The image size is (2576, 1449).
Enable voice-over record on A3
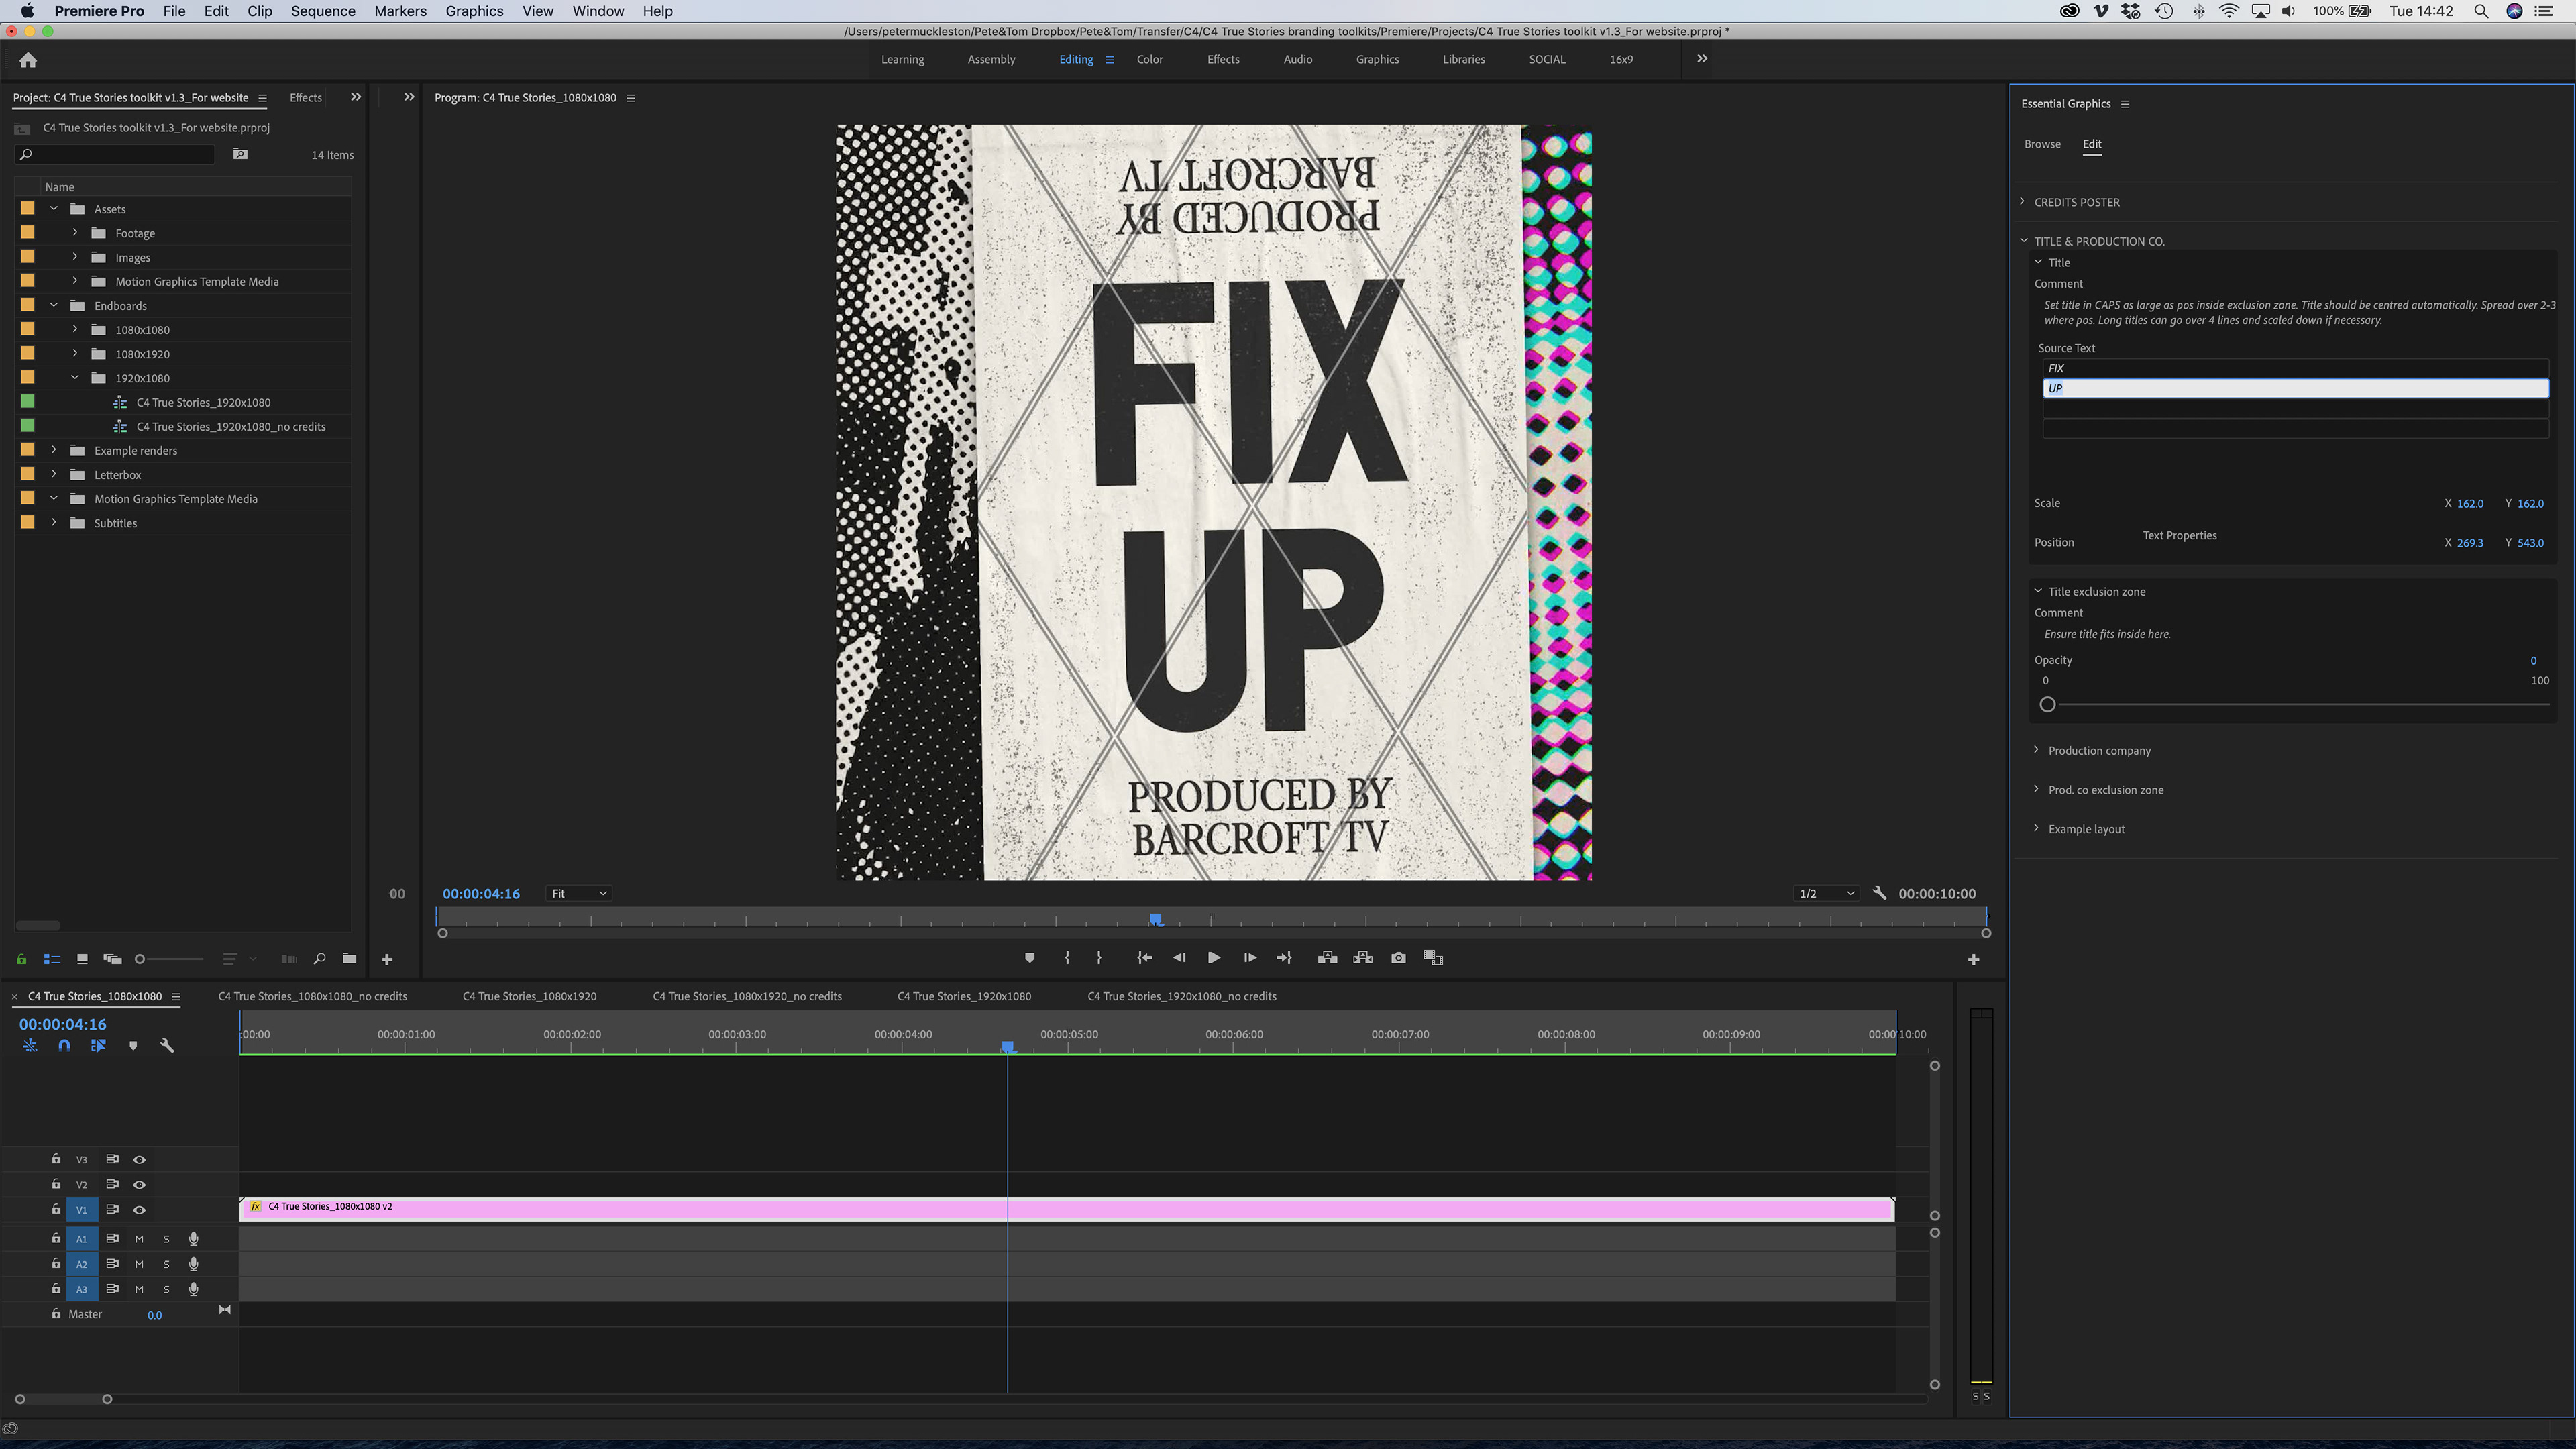[x=194, y=1289]
